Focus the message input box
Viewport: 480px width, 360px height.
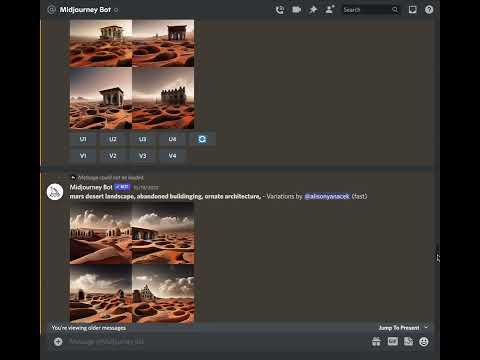(217, 342)
